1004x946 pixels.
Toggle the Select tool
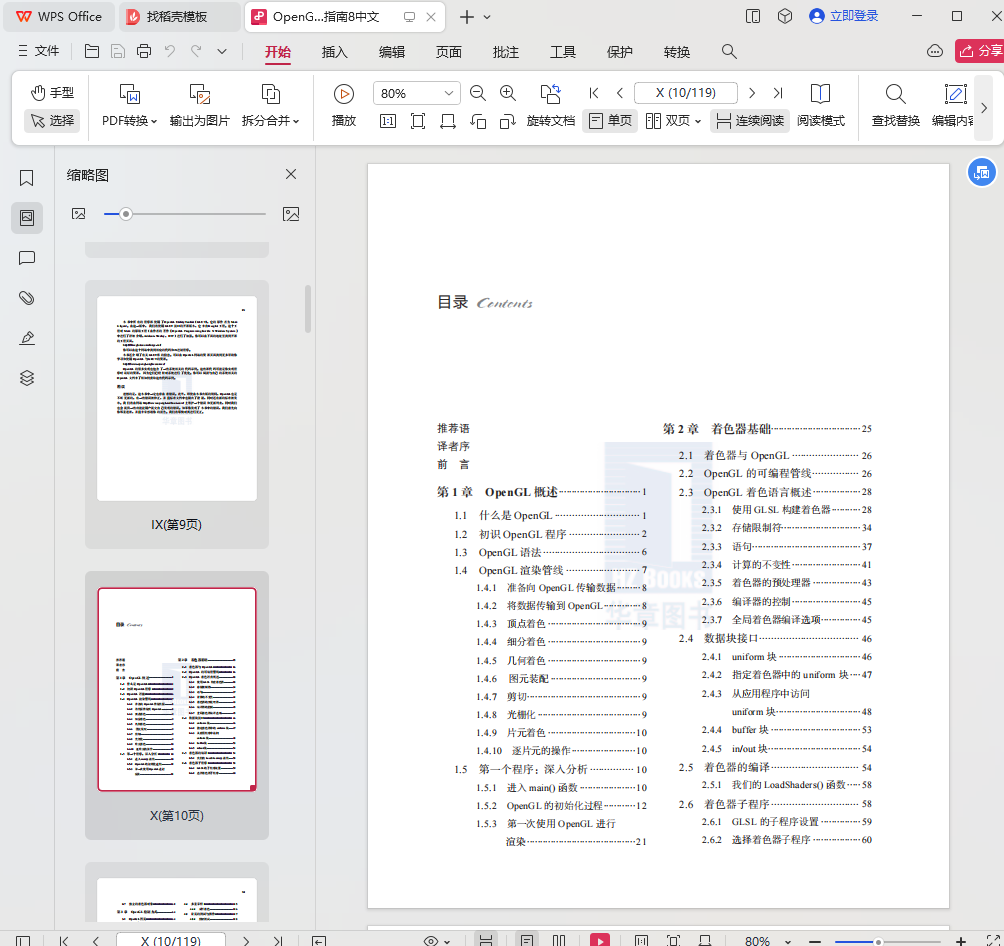point(52,121)
